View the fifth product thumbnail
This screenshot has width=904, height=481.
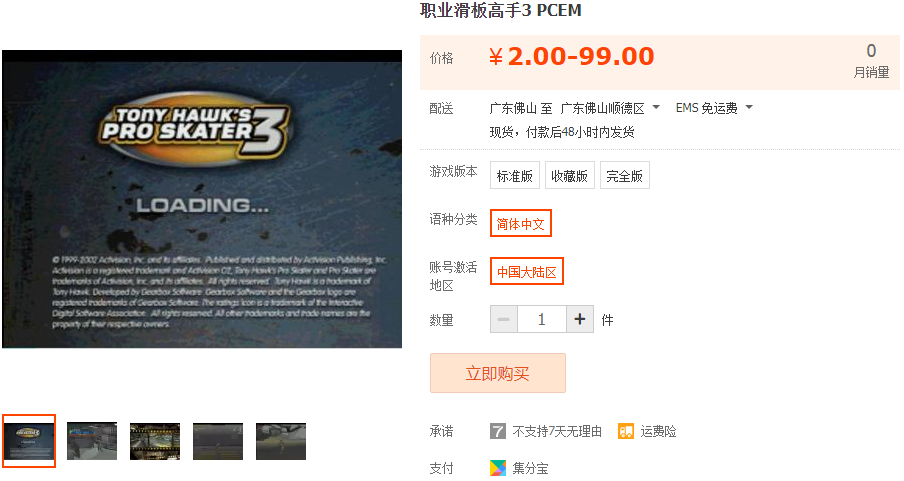pyautogui.click(x=281, y=441)
